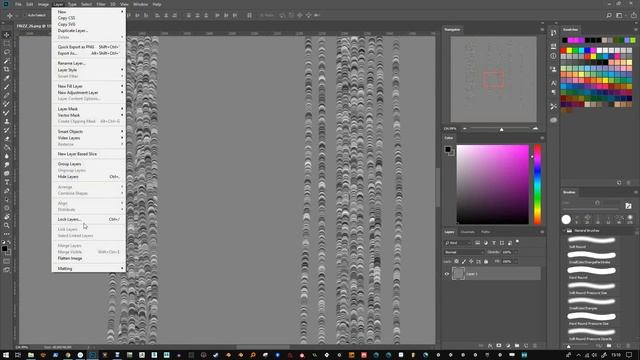Toggle the layer filter on/off switch
This screenshot has width=640, height=360.
pyautogui.click(x=517, y=242)
